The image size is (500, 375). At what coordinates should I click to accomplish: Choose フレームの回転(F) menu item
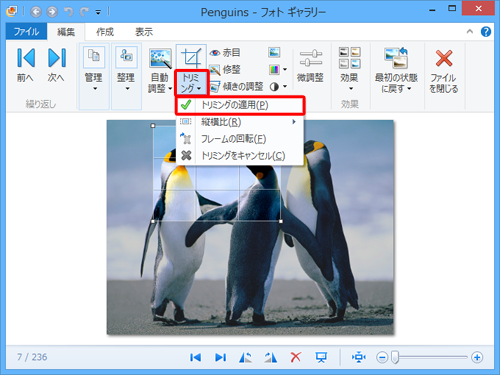coord(240,139)
